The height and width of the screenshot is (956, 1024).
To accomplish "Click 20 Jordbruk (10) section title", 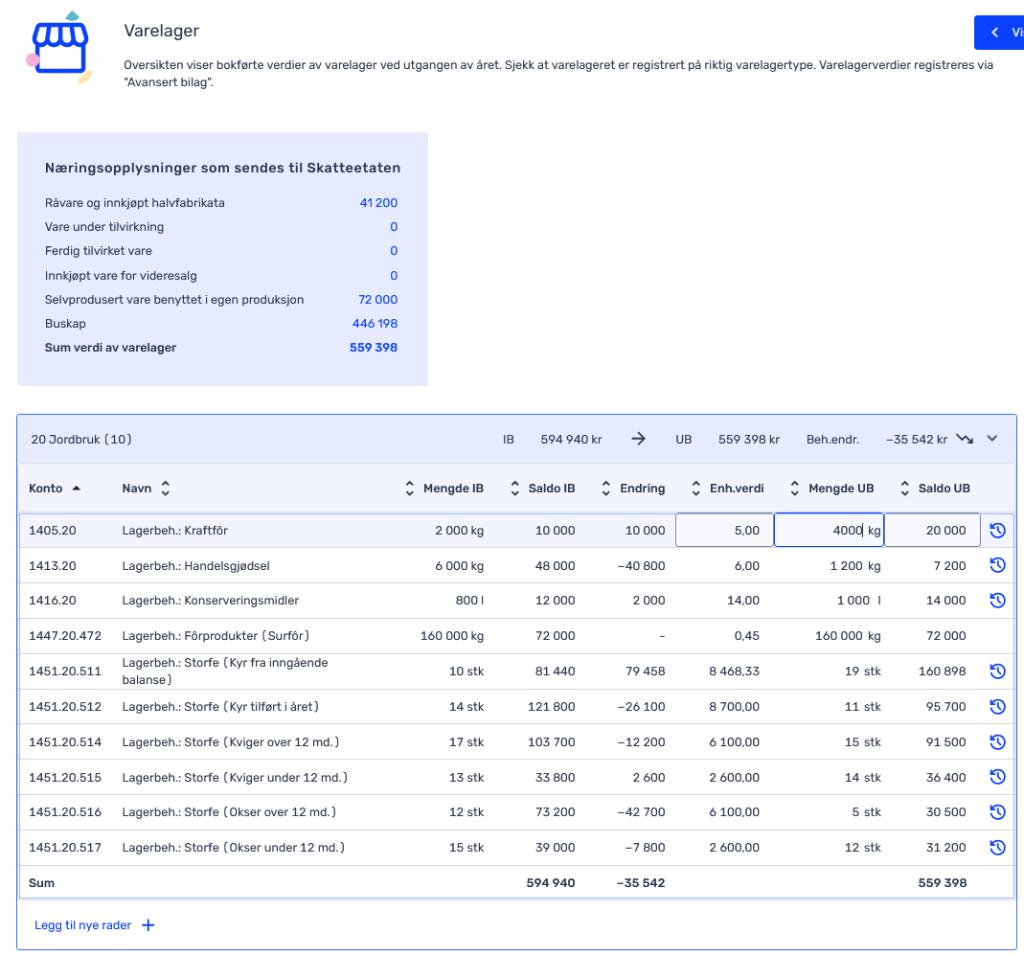I will tap(81, 439).
